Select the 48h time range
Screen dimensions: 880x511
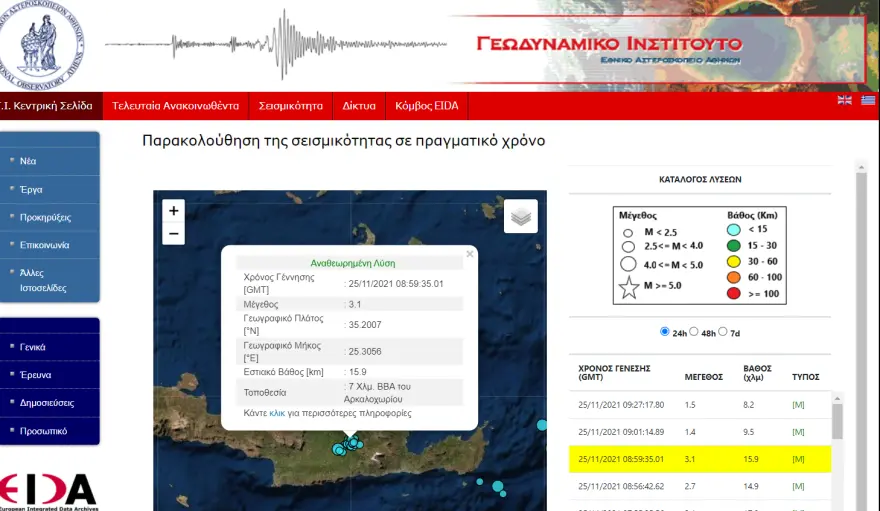tap(695, 332)
